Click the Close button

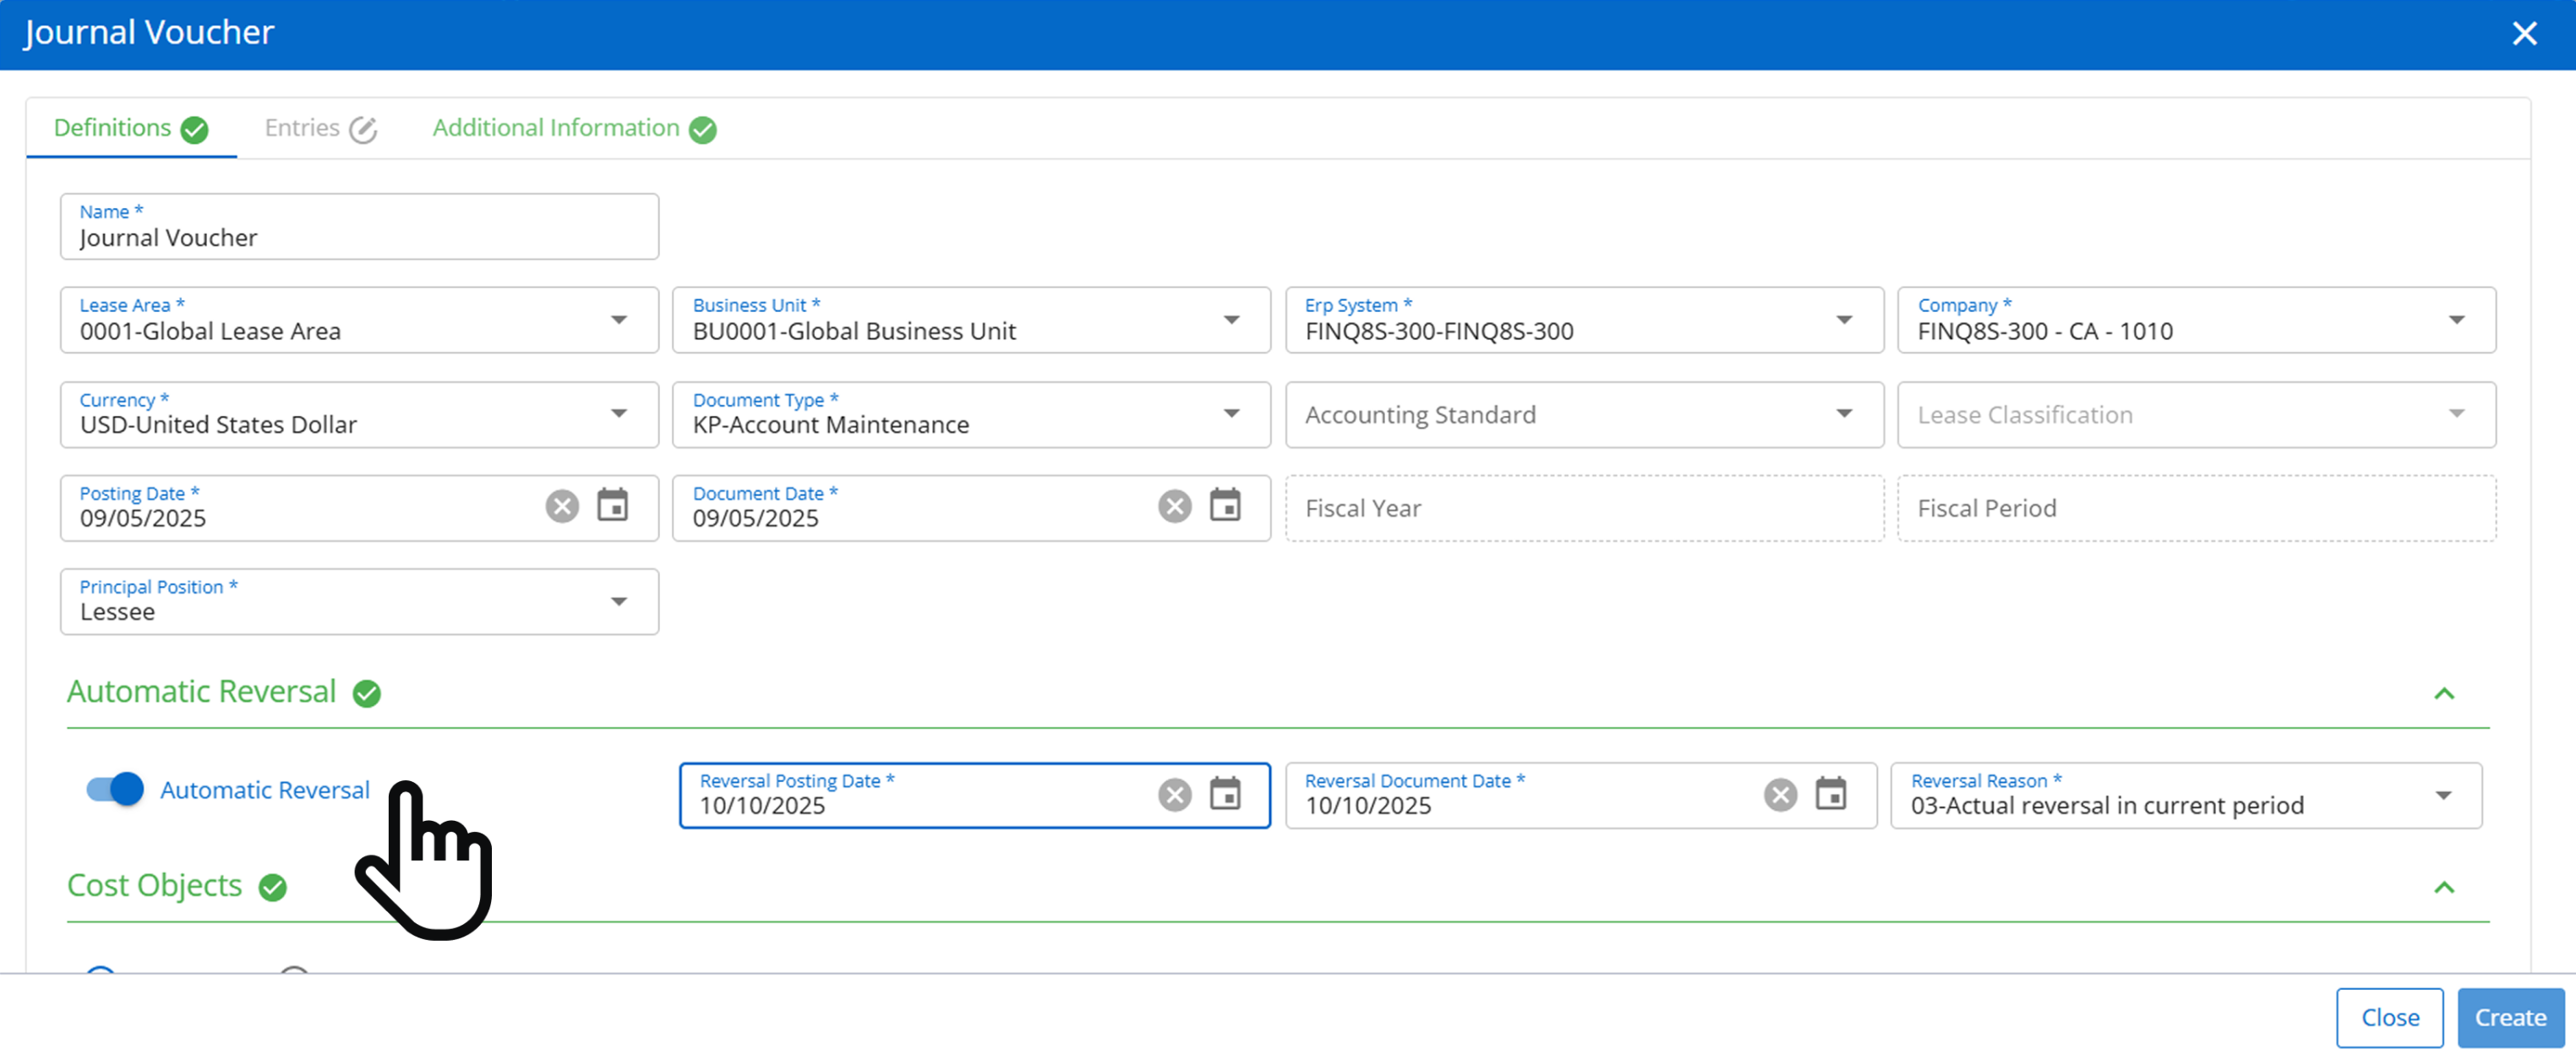pyautogui.click(x=2389, y=1017)
